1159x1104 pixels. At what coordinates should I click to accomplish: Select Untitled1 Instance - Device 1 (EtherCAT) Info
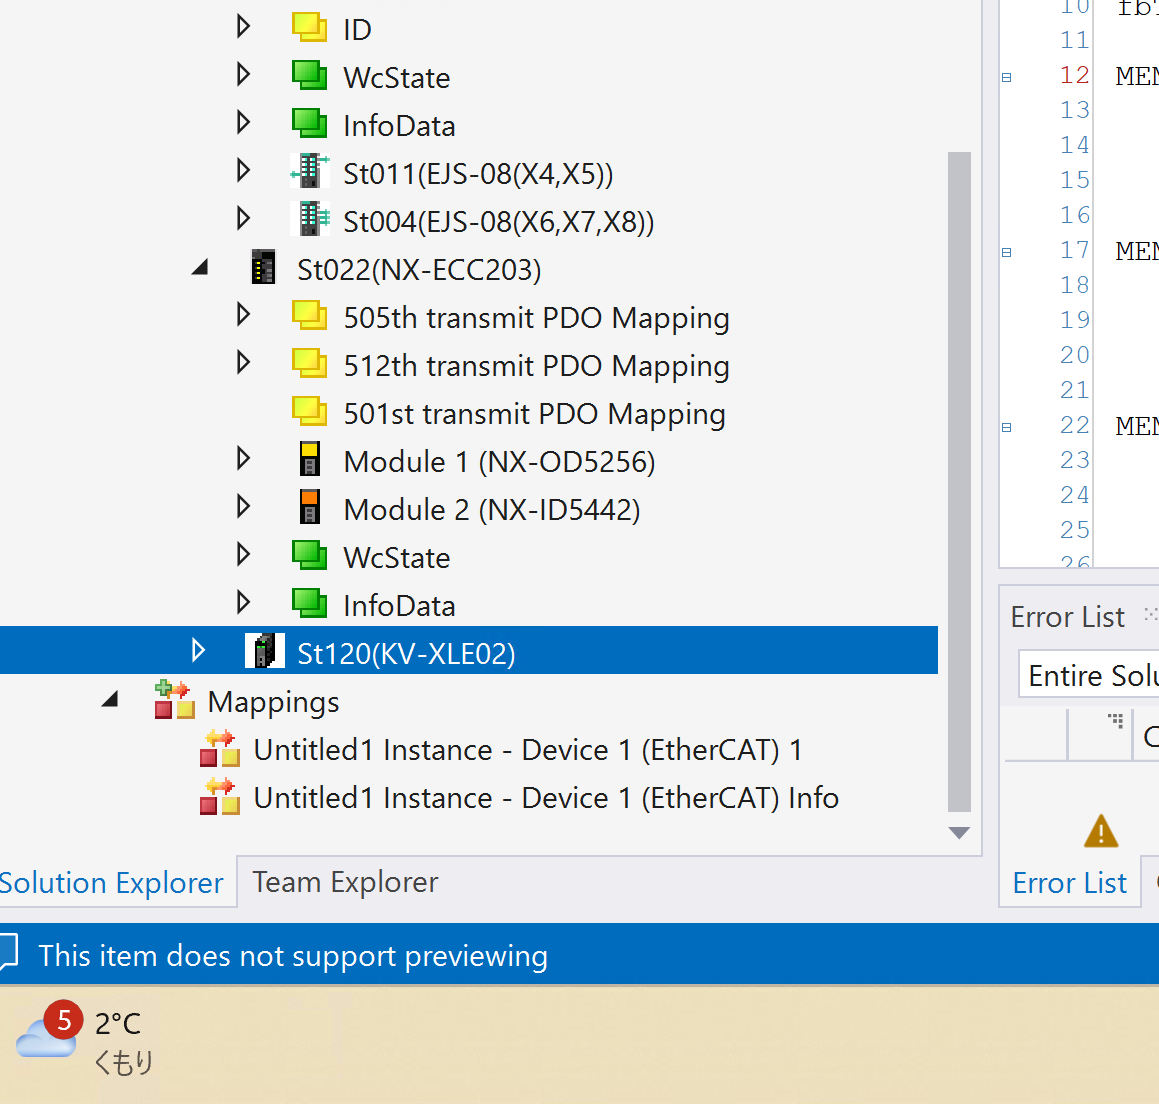point(546,798)
